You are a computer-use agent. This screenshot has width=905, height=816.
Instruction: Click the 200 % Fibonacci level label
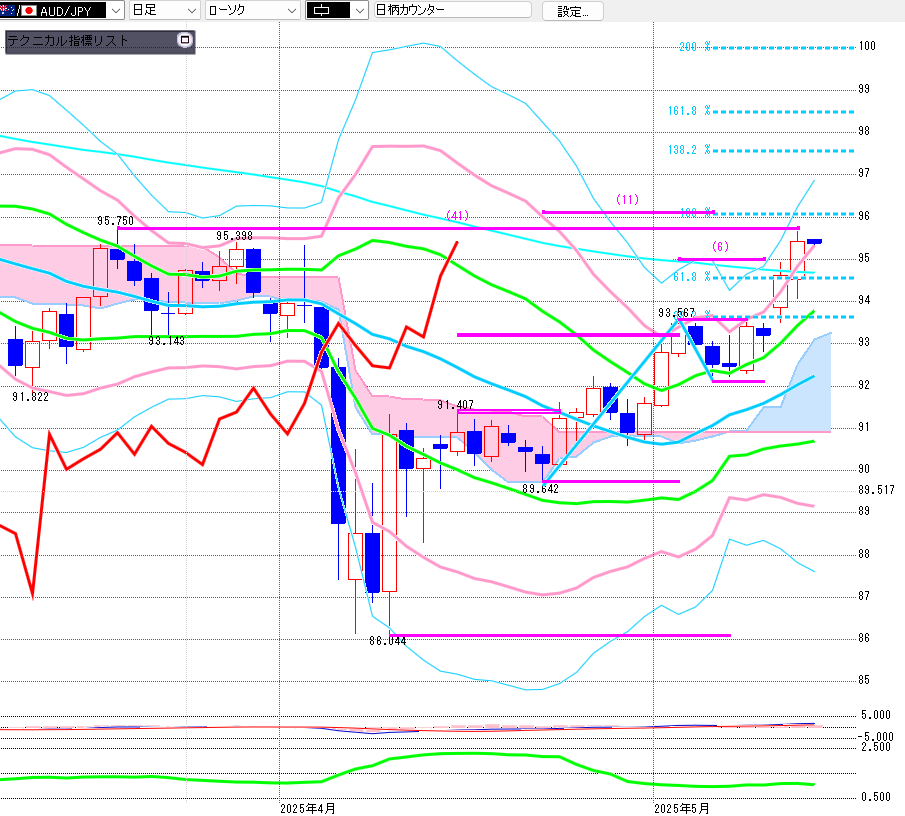[x=695, y=47]
